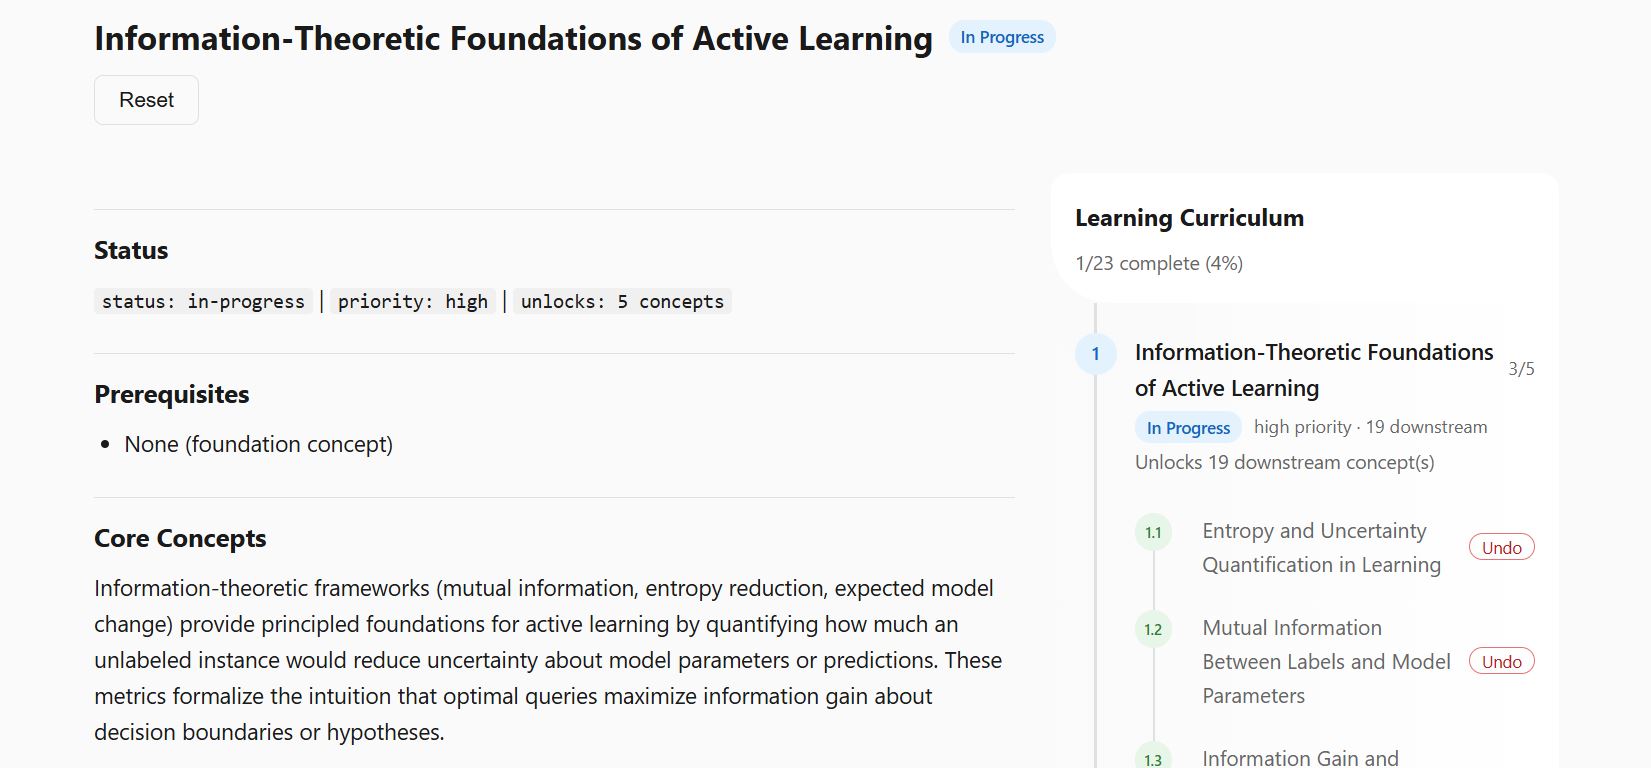This screenshot has height=768, width=1651.
Task: Click the Reset button
Action: tap(146, 100)
